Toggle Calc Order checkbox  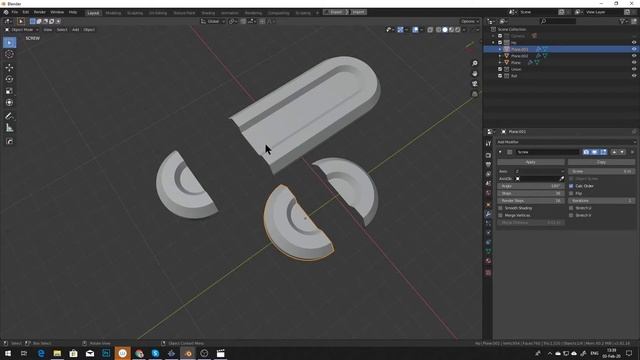[571, 186]
